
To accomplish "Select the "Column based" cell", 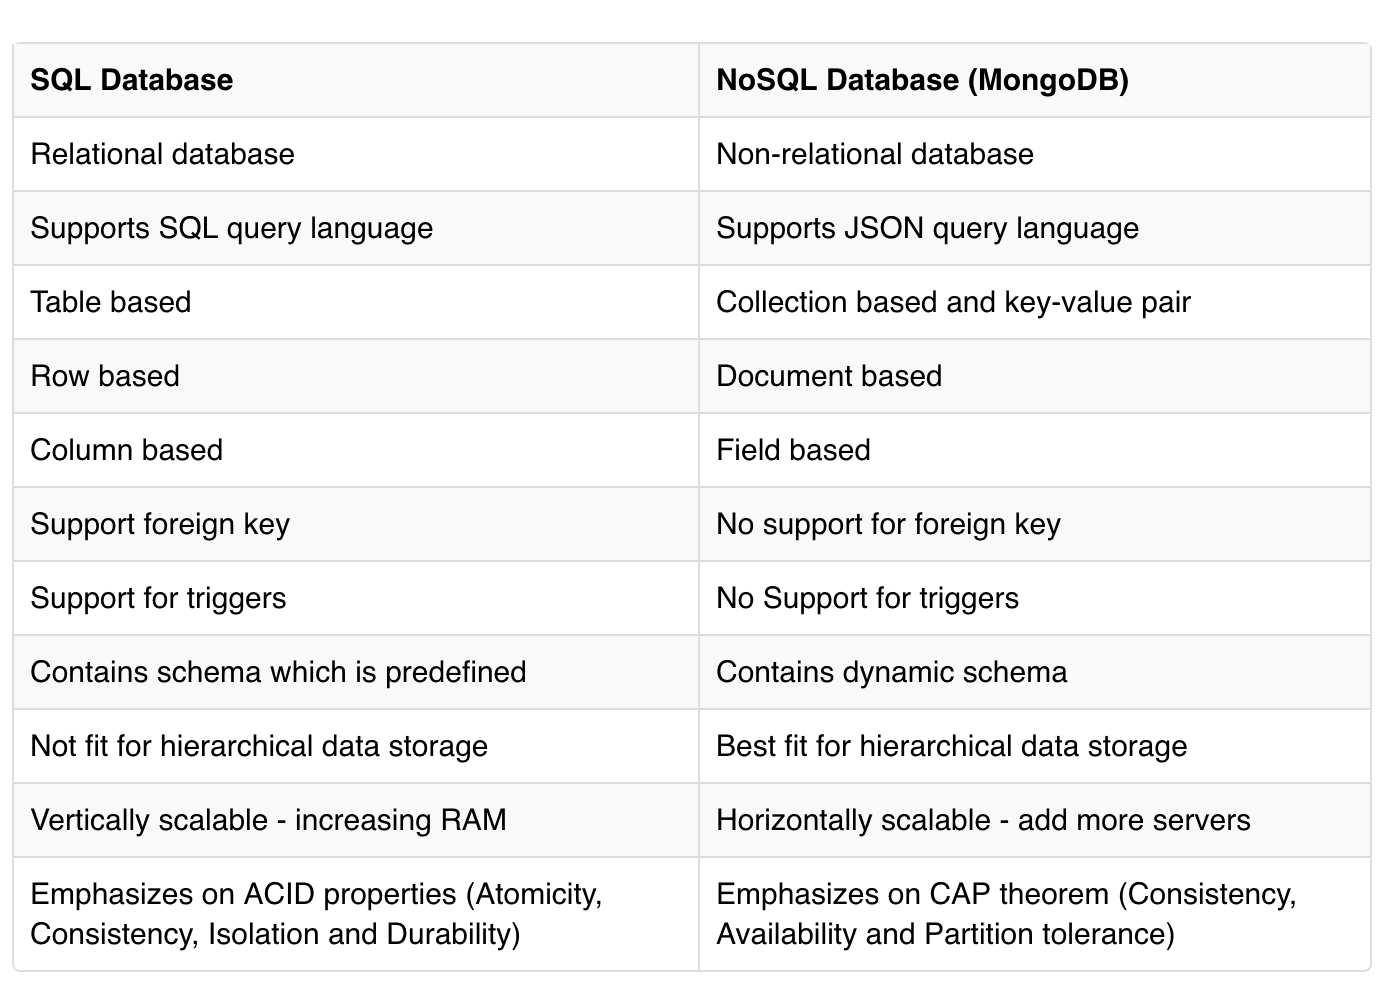I will click(127, 450).
